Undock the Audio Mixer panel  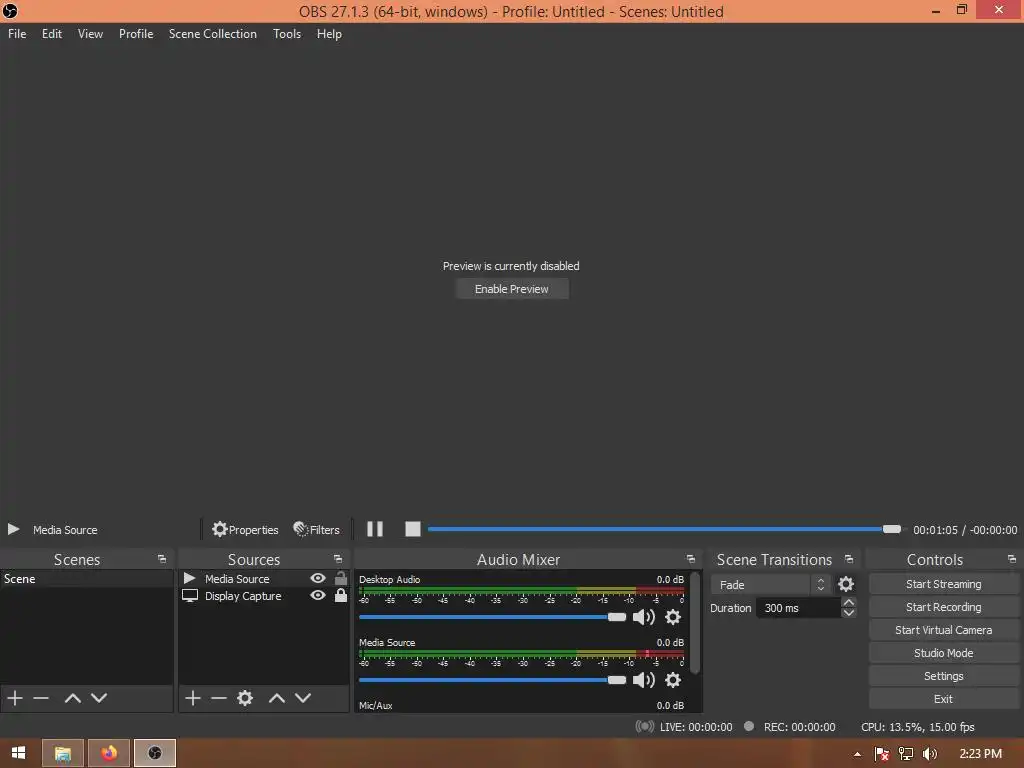tap(690, 560)
